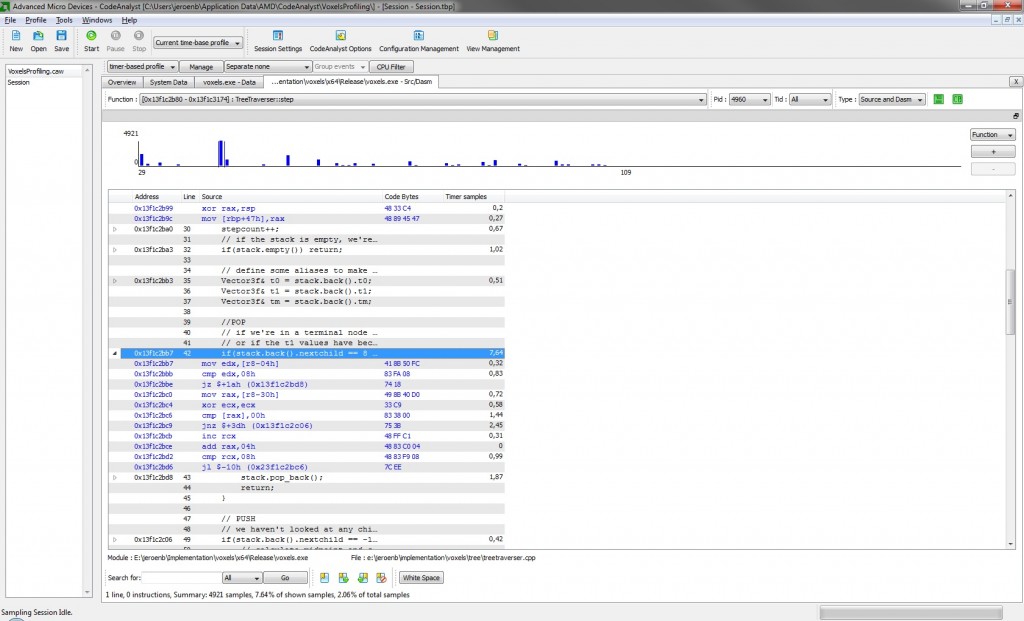Open the timer-based profile dropdown

[142, 67]
